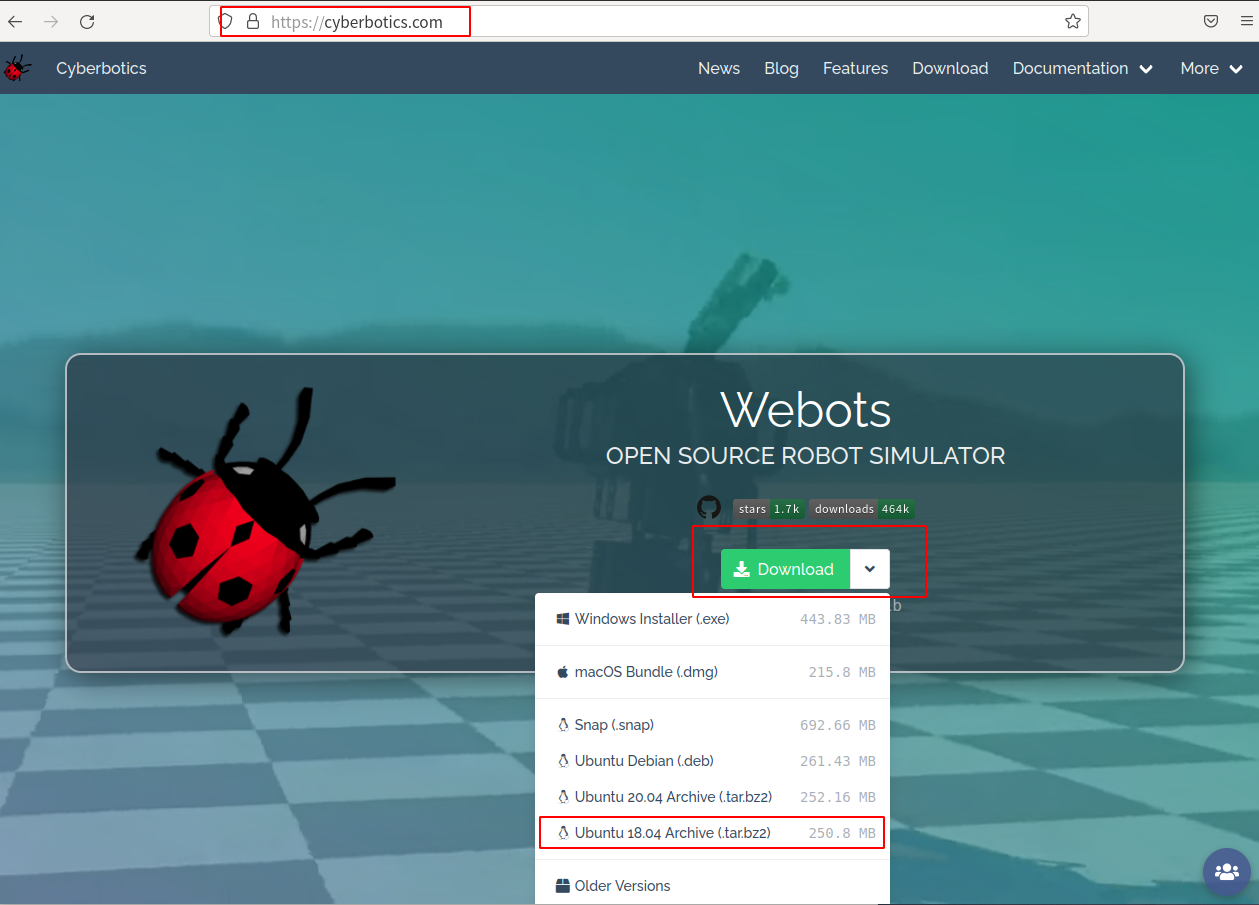Viewport: 1259px width, 905px height.
Task: Click the browser forward arrow
Action: (51, 21)
